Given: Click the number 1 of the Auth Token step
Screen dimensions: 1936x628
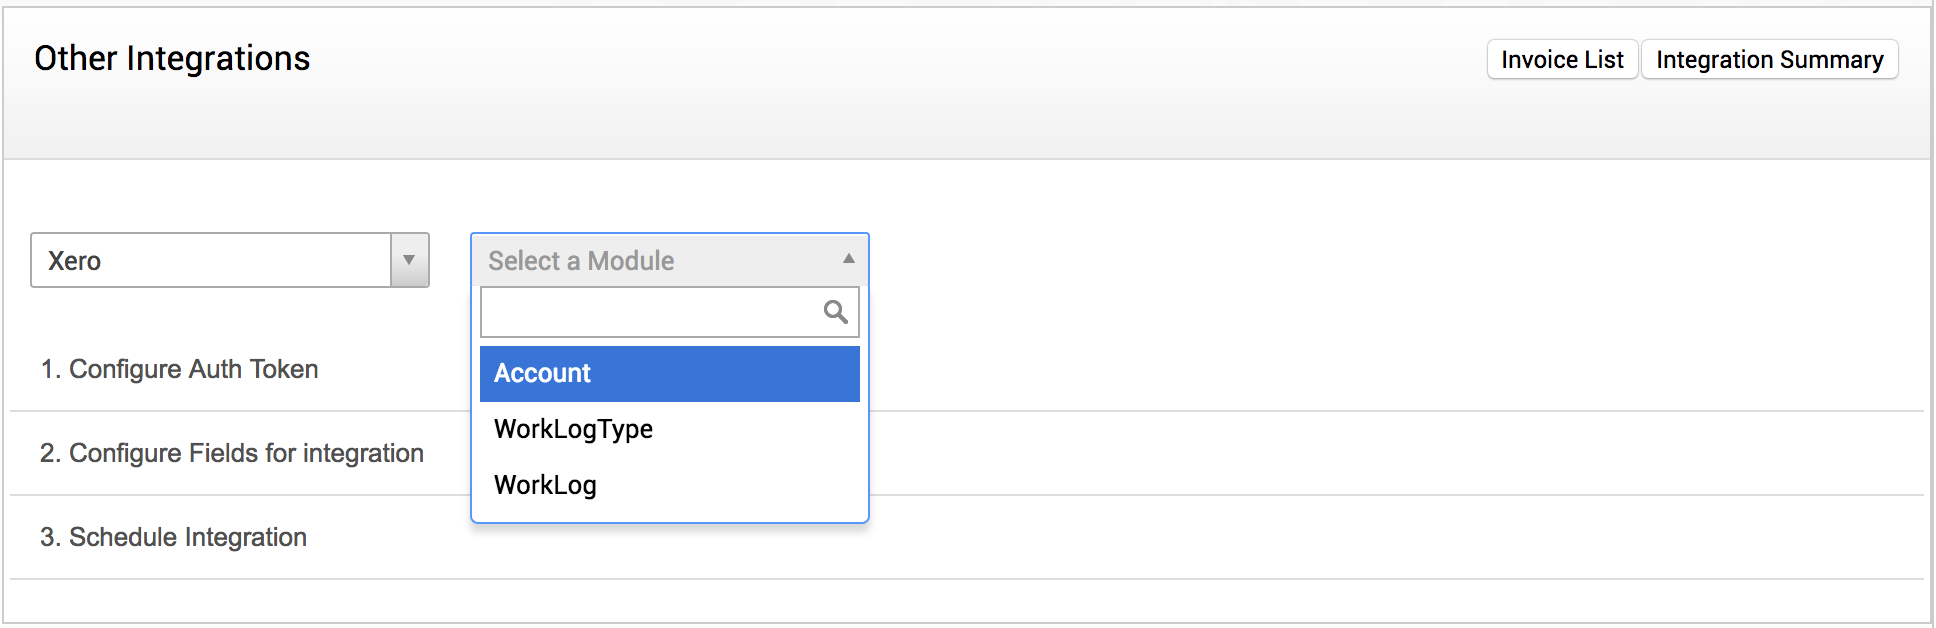Looking at the screenshot, I should tap(47, 369).
